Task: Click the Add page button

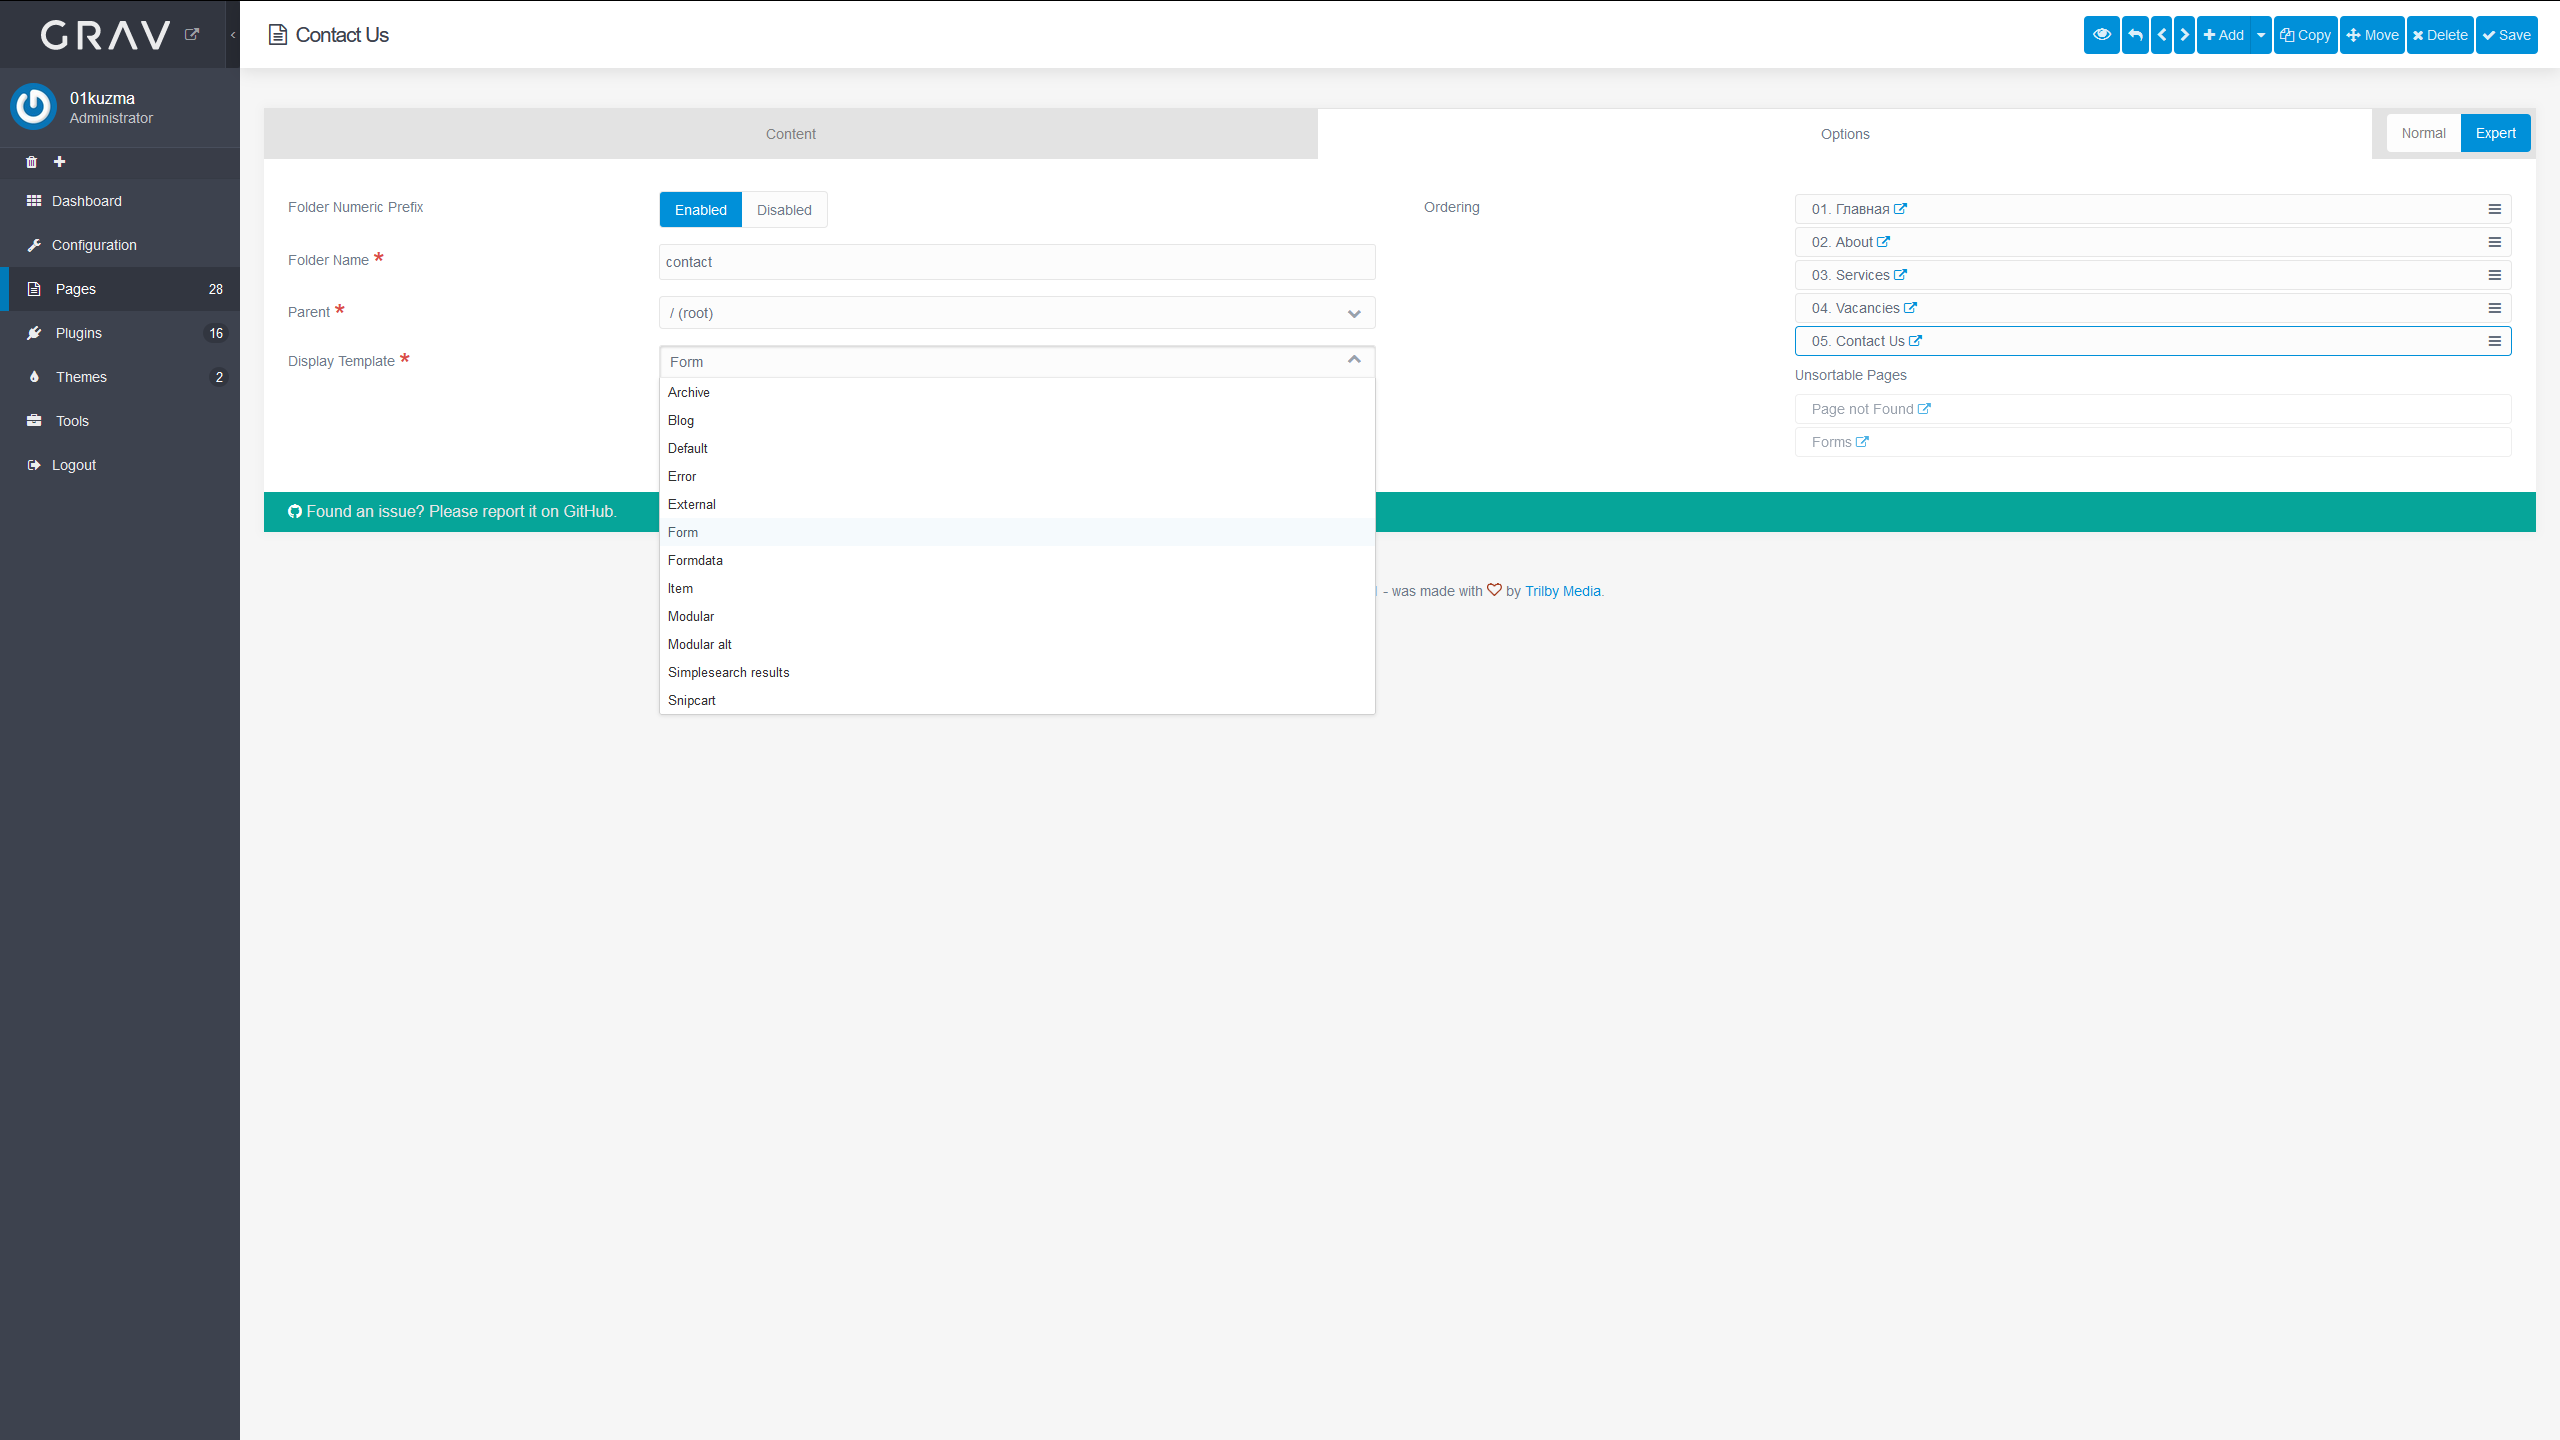Action: (2223, 35)
